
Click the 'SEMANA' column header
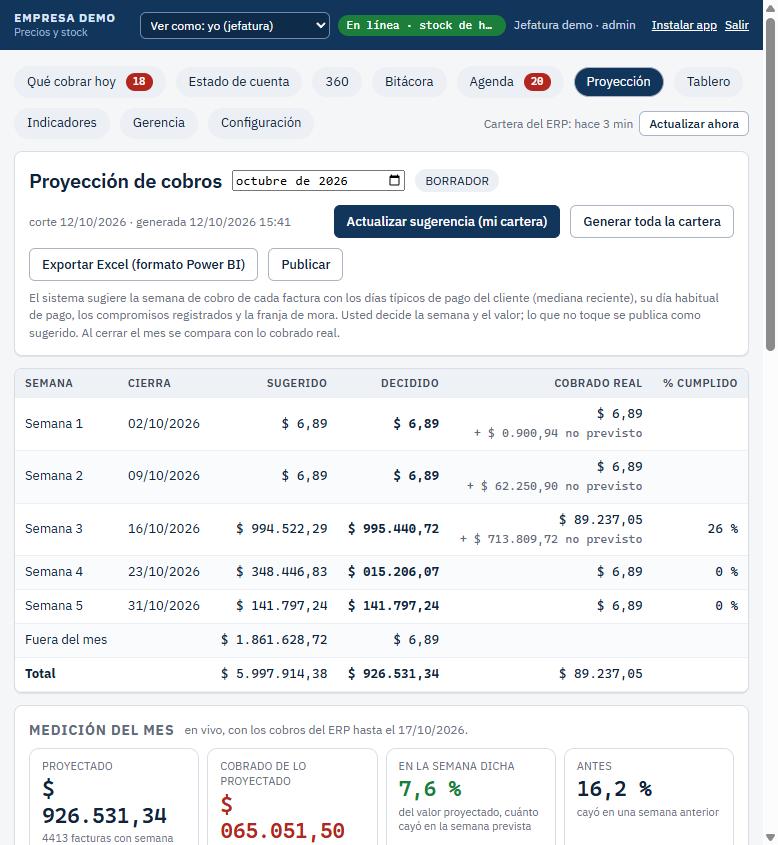[x=48, y=383]
